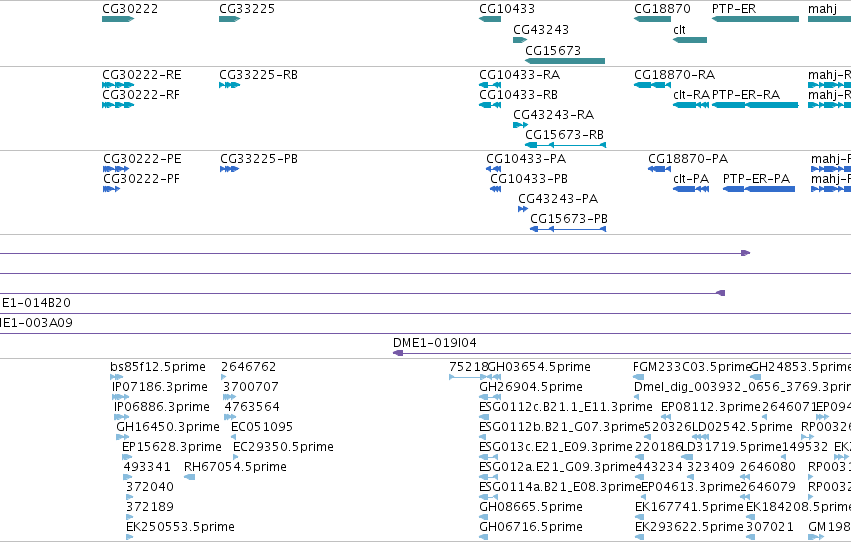Select the clt gene glyph

tap(690, 40)
